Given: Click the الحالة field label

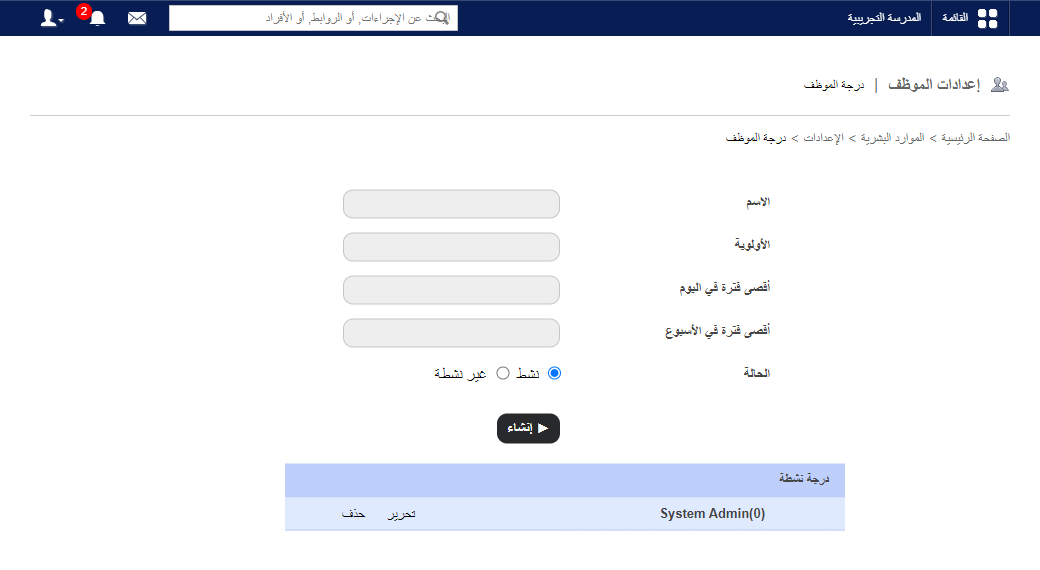Looking at the screenshot, I should pos(757,374).
